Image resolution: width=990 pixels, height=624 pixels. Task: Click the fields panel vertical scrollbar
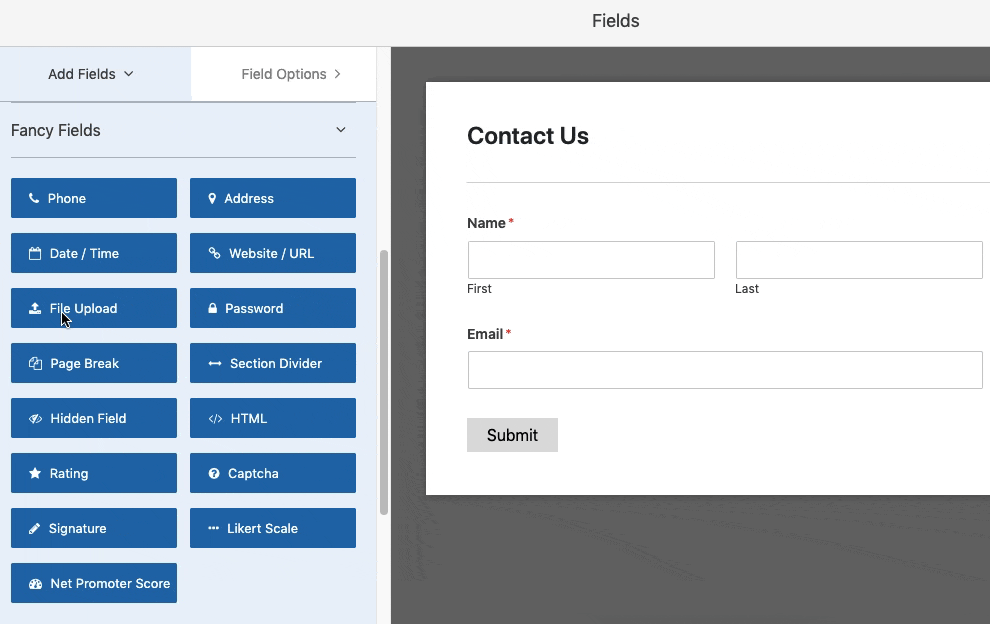point(383,382)
